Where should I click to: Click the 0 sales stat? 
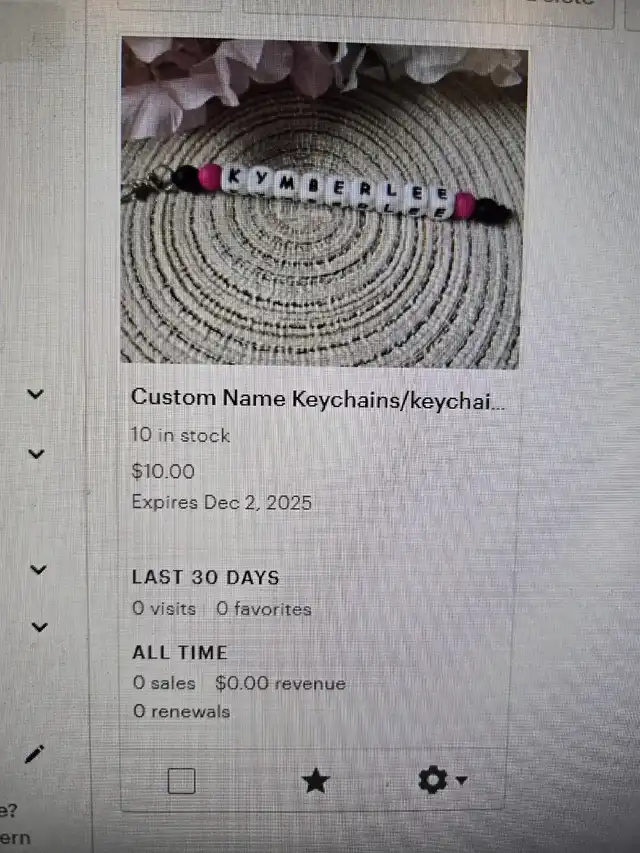tap(164, 683)
